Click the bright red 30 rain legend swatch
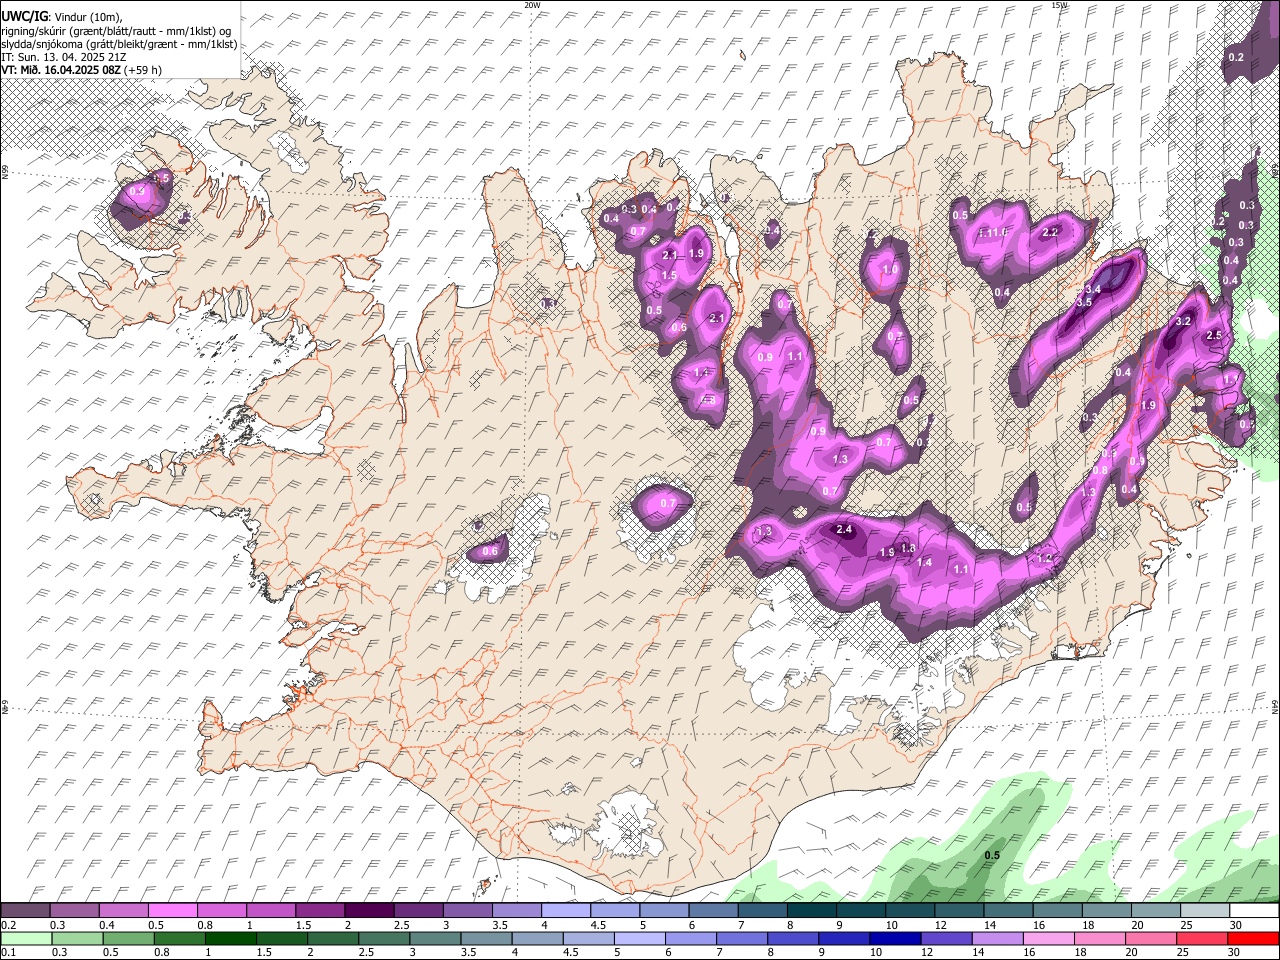Screen dimensions: 1280x960 pyautogui.click(x=1254, y=938)
